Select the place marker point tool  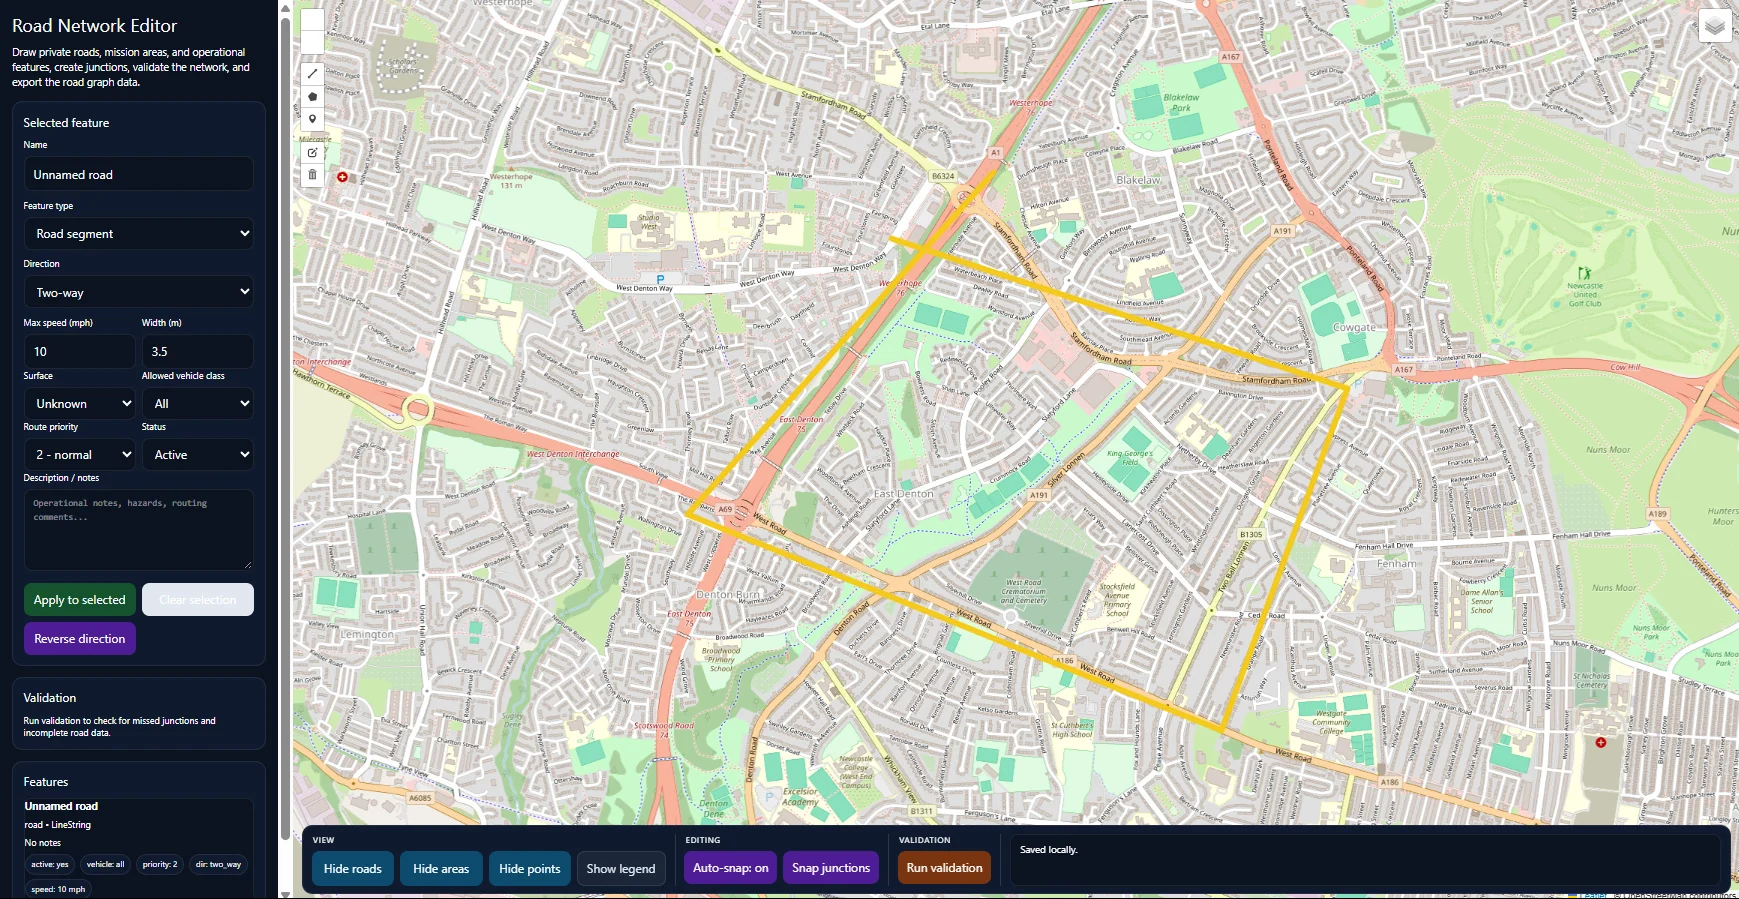(x=312, y=119)
